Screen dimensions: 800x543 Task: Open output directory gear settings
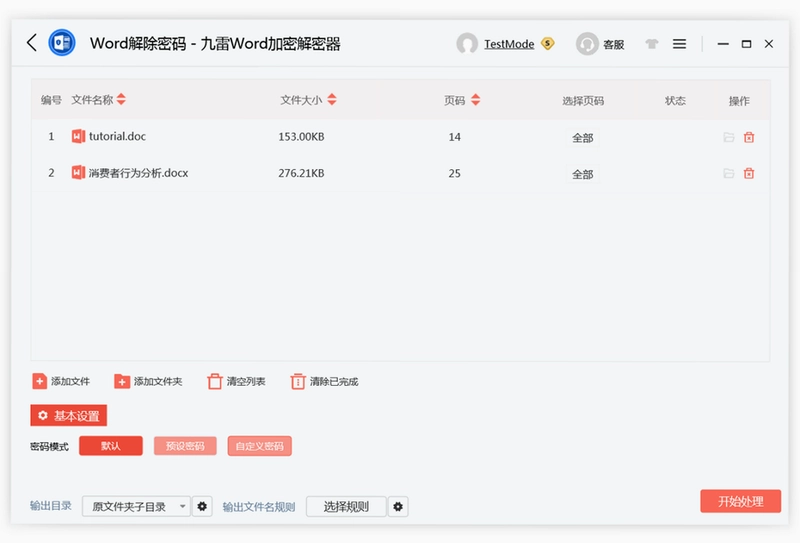tap(202, 506)
